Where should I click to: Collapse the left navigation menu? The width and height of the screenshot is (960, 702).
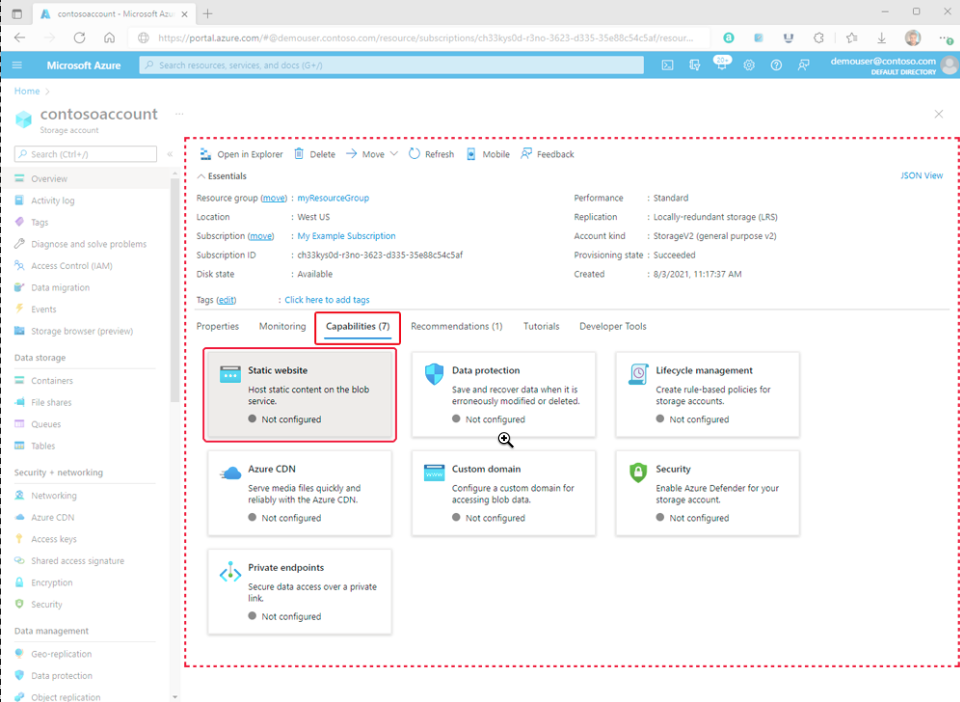click(x=170, y=154)
